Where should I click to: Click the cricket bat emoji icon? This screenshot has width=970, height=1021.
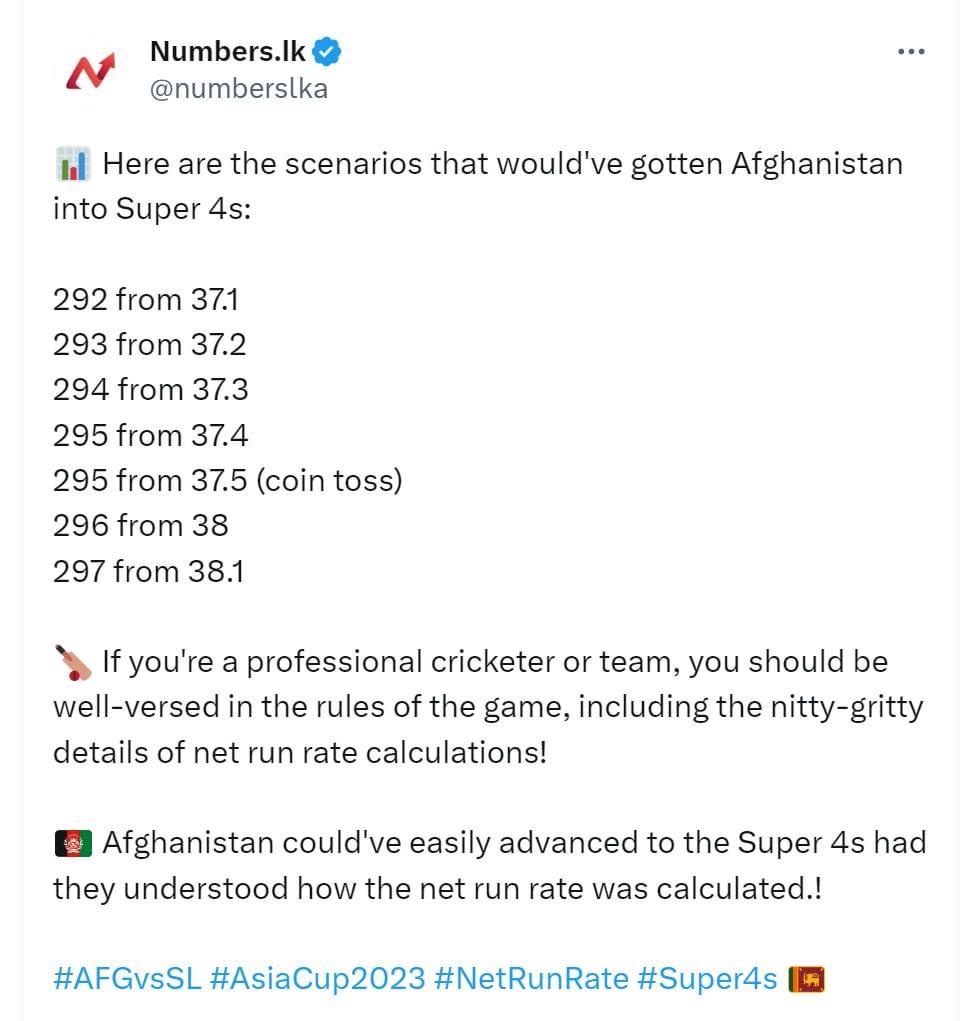(73, 662)
